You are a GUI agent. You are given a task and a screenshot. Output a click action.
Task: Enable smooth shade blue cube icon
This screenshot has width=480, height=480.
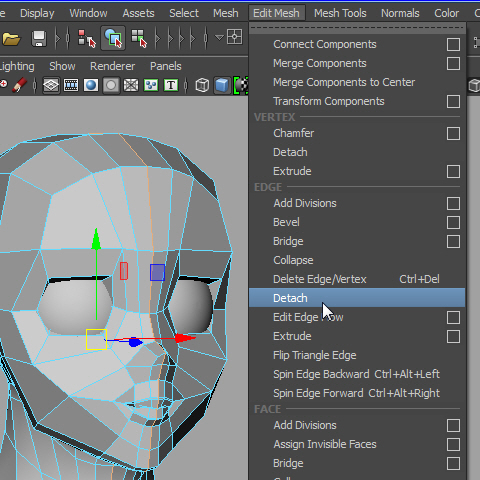point(222,85)
